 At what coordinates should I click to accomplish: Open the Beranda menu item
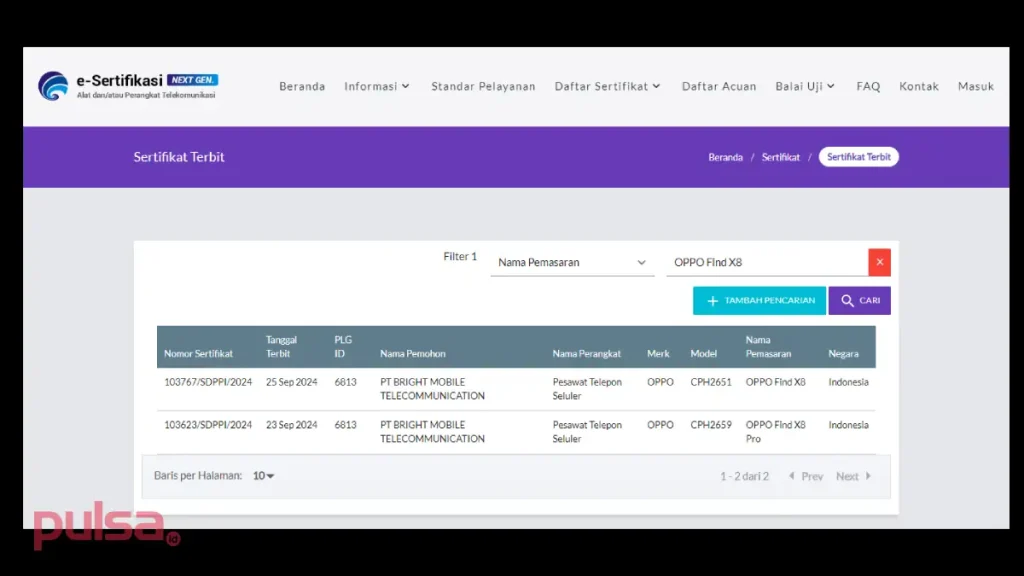click(x=302, y=86)
